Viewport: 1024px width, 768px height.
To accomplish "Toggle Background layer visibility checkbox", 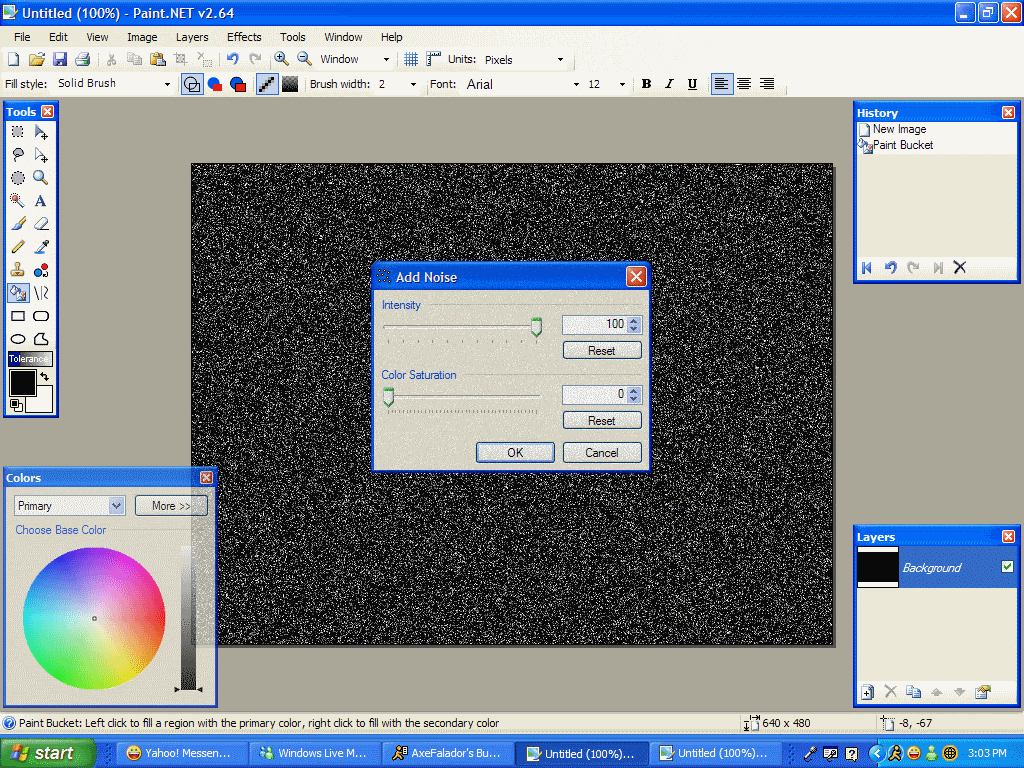I will (x=1007, y=567).
